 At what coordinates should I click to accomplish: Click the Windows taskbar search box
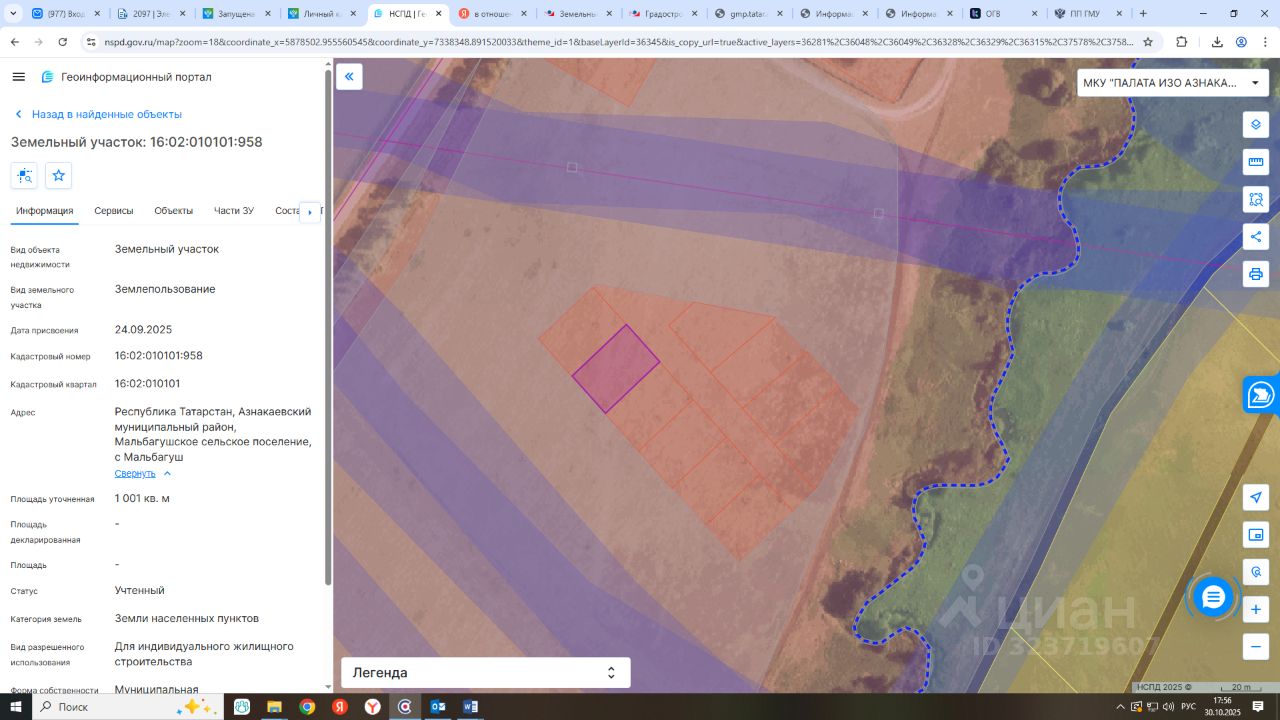[x=126, y=707]
